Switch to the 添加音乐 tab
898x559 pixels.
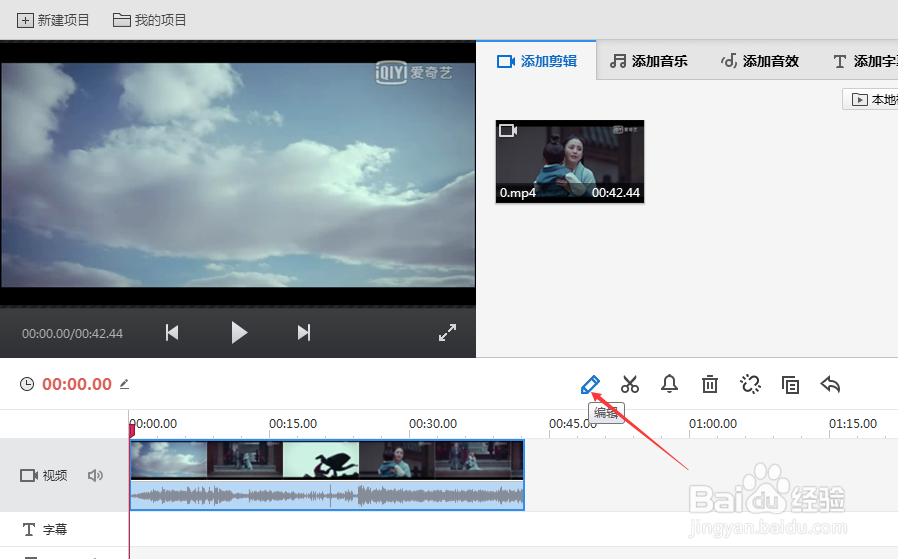point(648,61)
